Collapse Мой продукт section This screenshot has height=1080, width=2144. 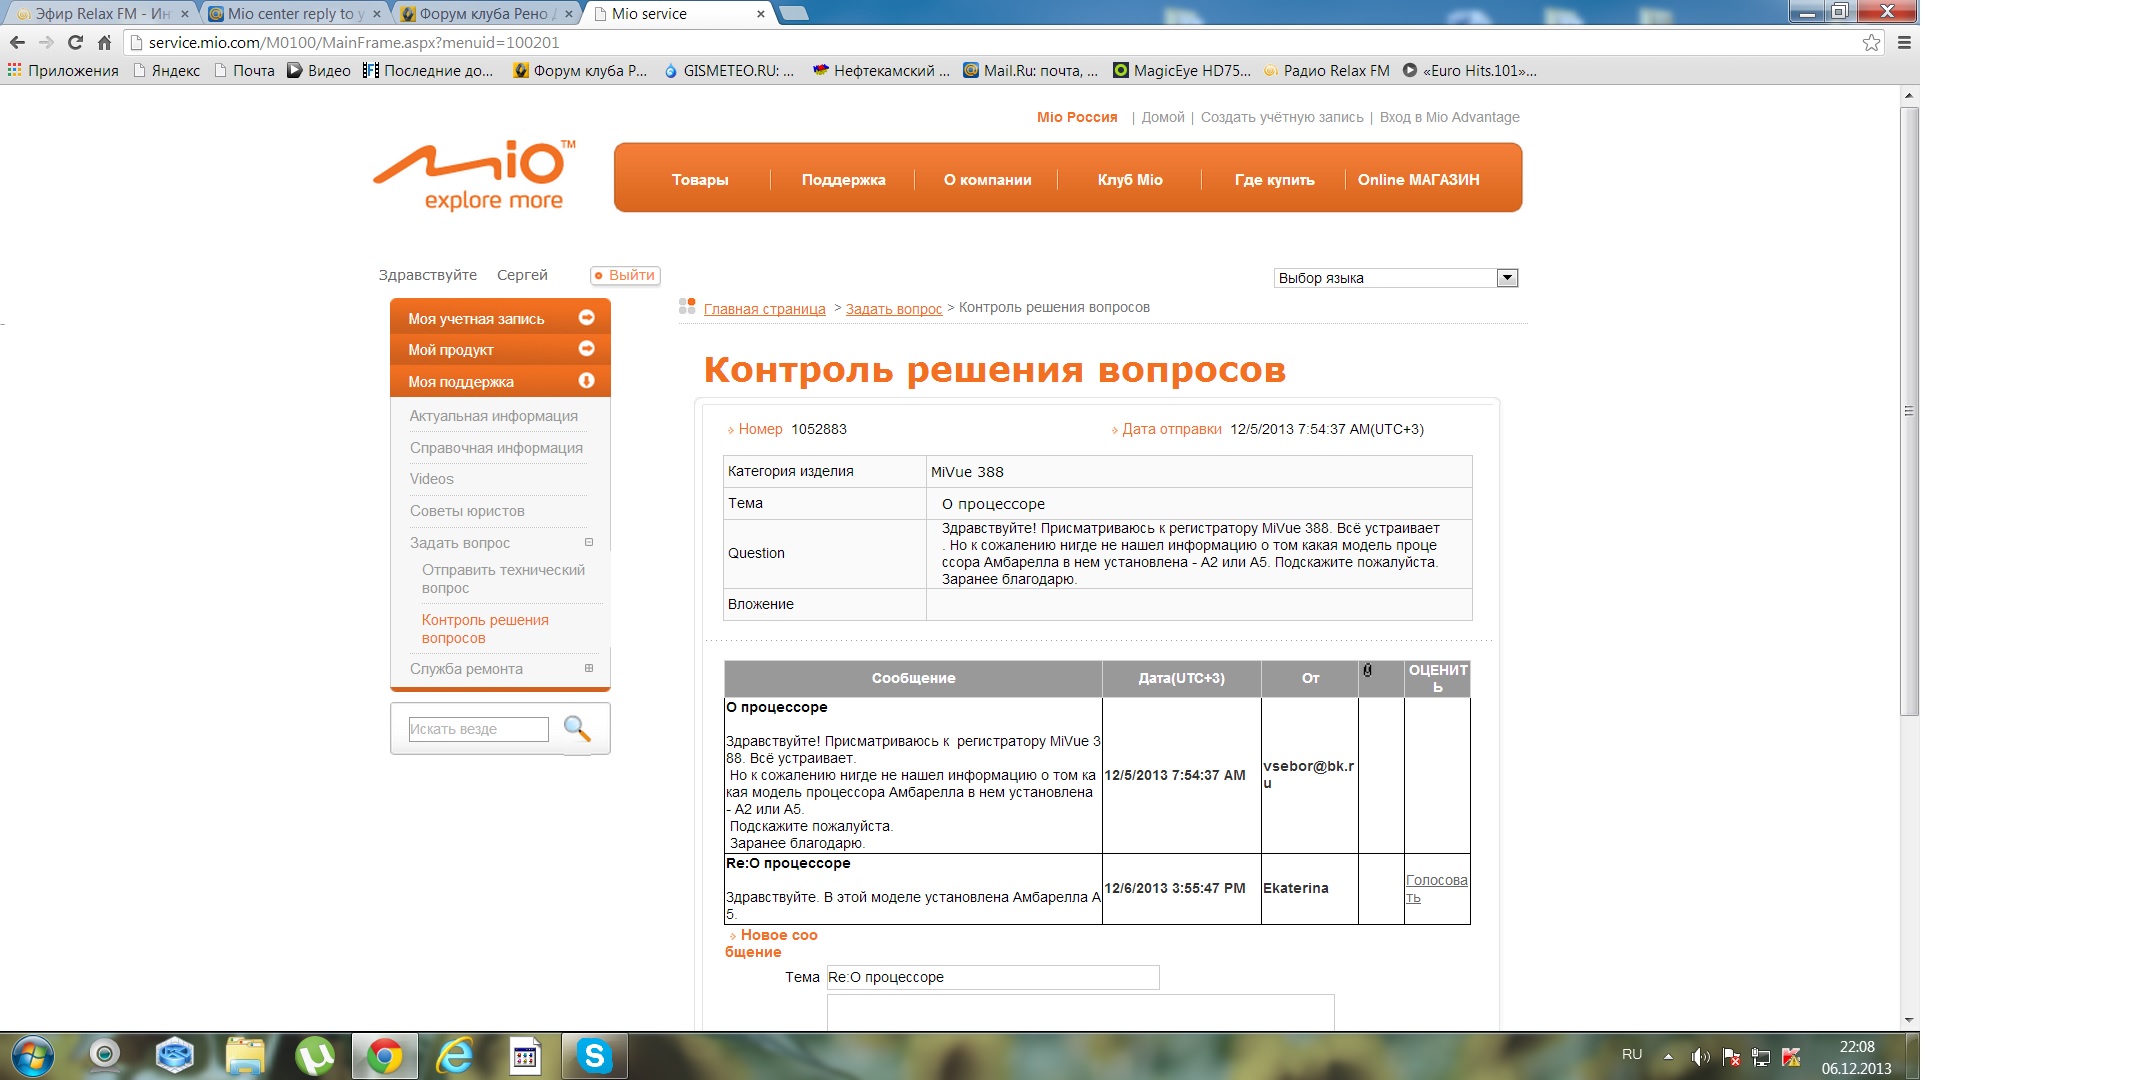(587, 348)
